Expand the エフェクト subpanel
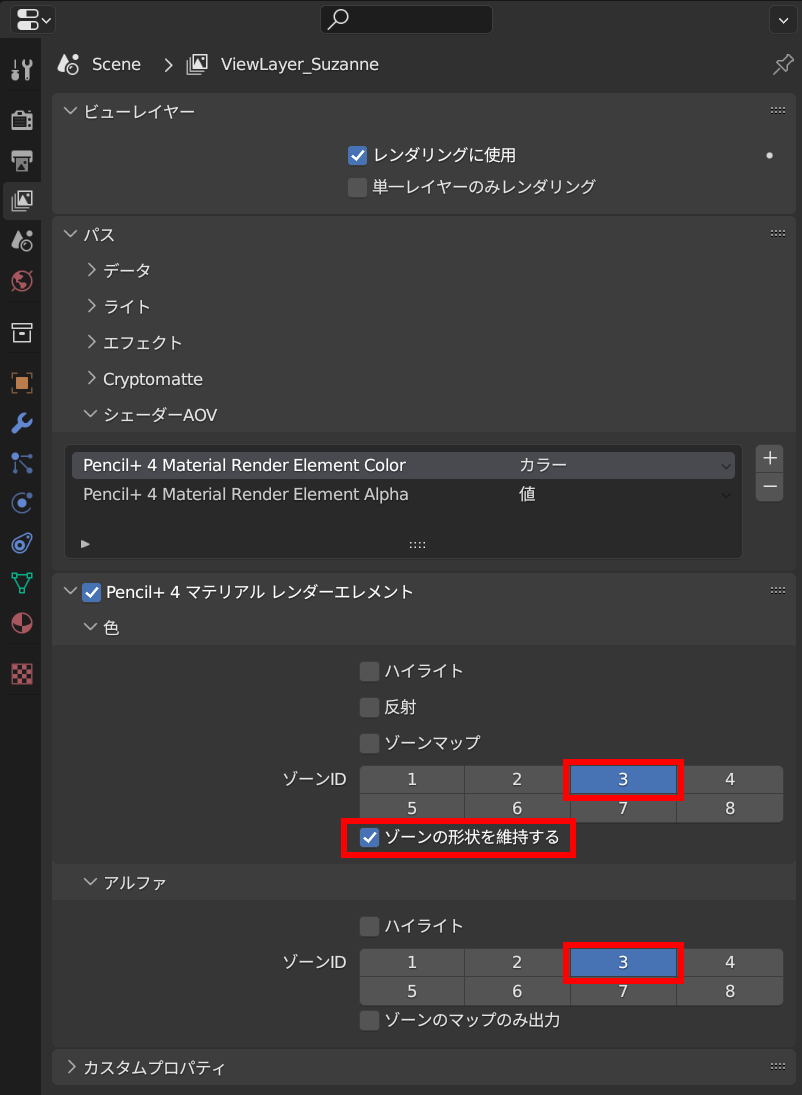Image resolution: width=802 pixels, height=1095 pixels. (x=91, y=342)
